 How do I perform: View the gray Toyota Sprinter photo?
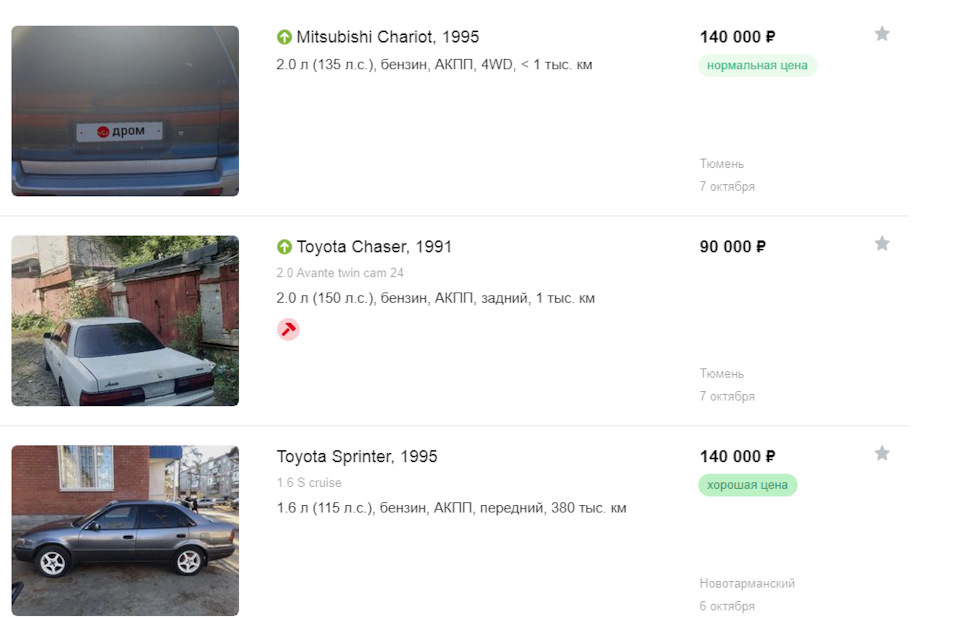[x=125, y=531]
